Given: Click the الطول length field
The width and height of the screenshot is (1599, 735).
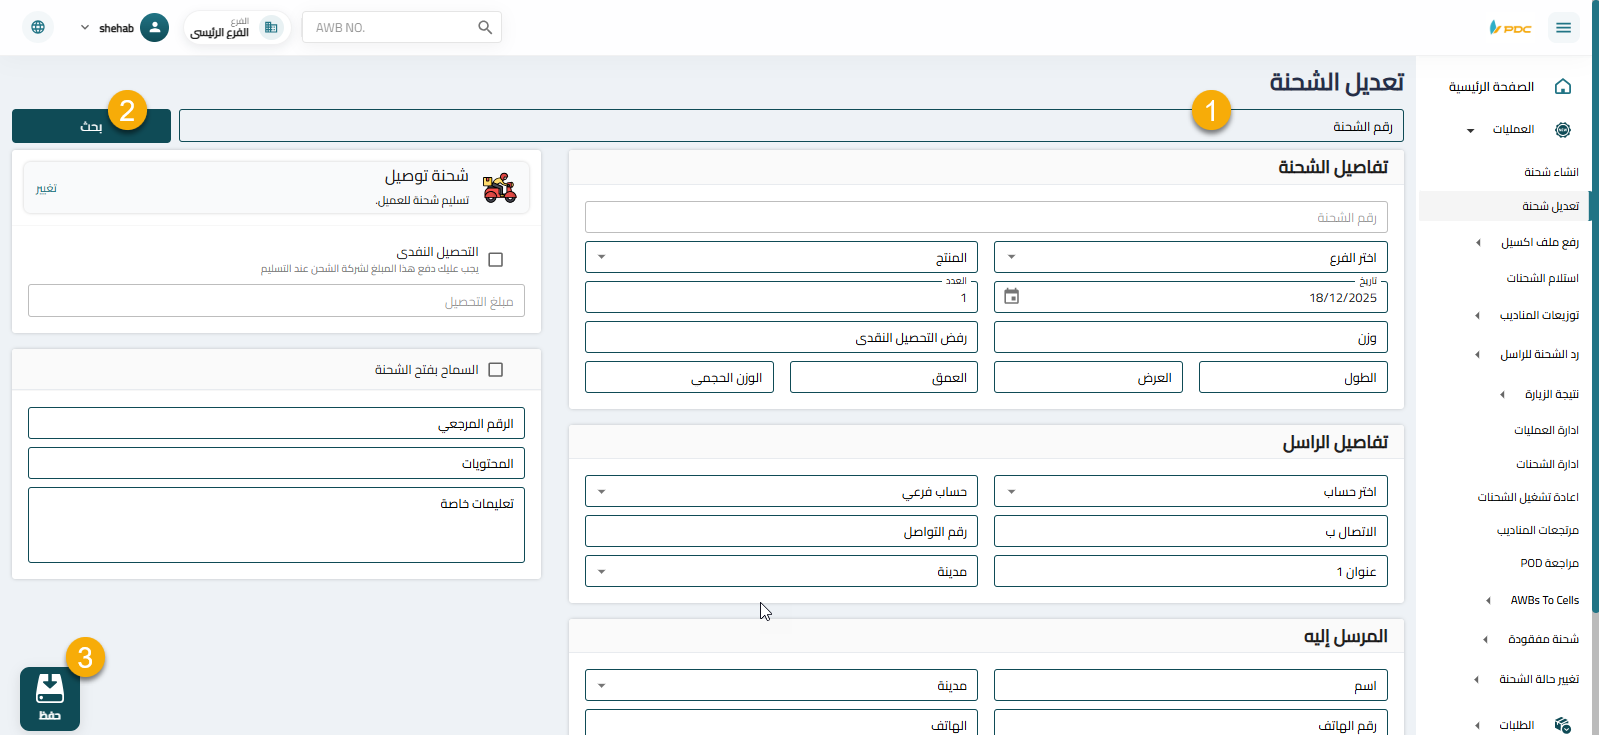Looking at the screenshot, I should [x=1293, y=377].
